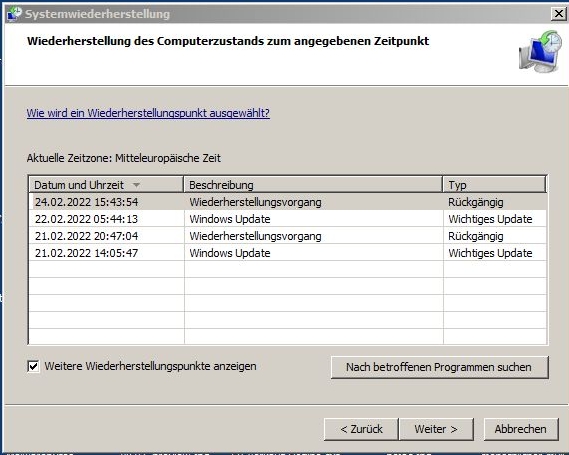Click 'Wichtiges Update' in the 21.02.2022 14:05:47 row
The width and height of the screenshot is (569, 455).
(x=490, y=253)
